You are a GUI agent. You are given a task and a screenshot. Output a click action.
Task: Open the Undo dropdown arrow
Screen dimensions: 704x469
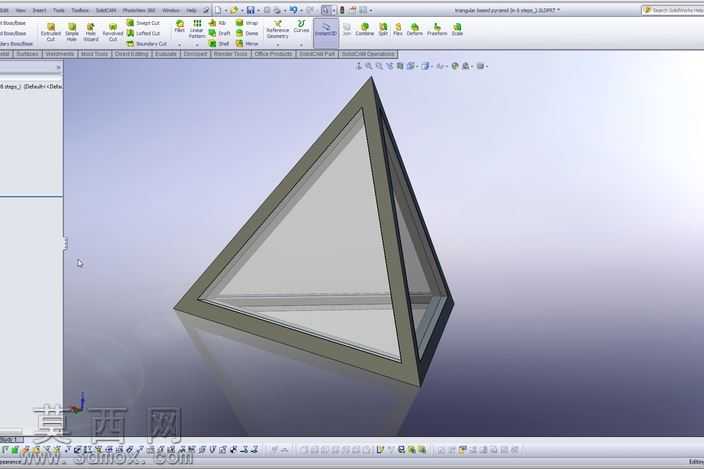[301, 10]
